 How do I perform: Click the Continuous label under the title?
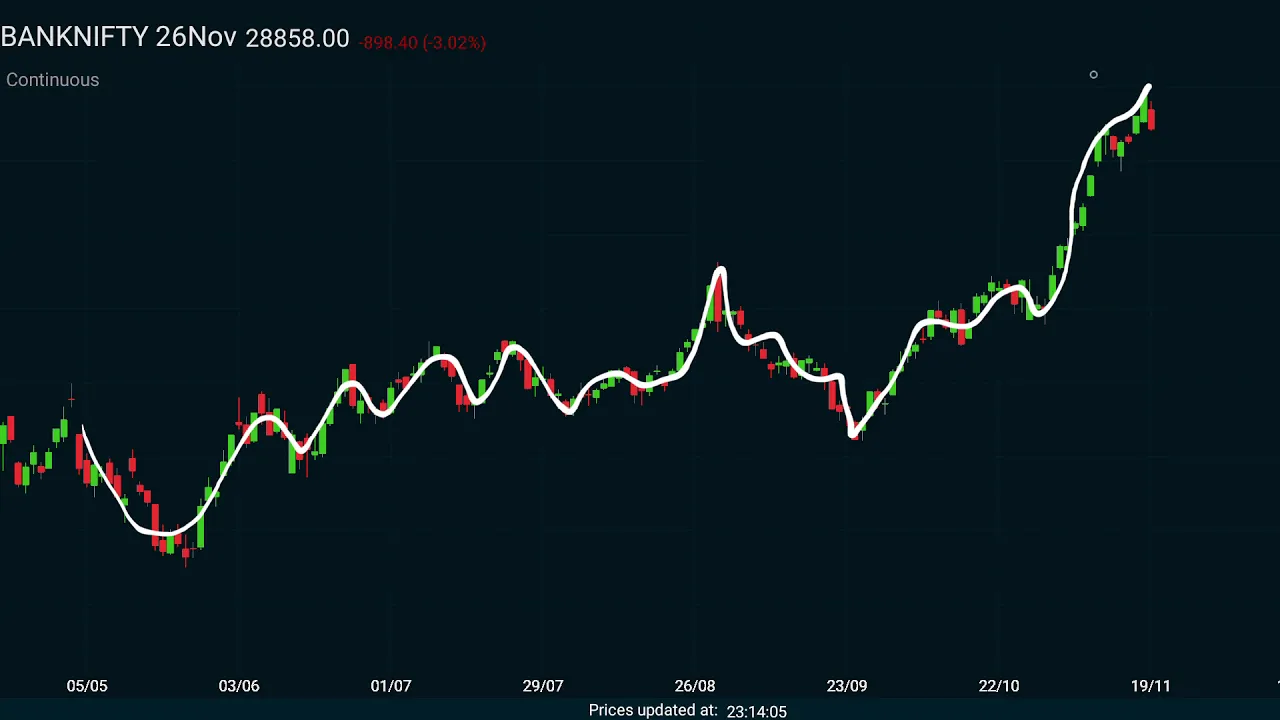point(53,80)
